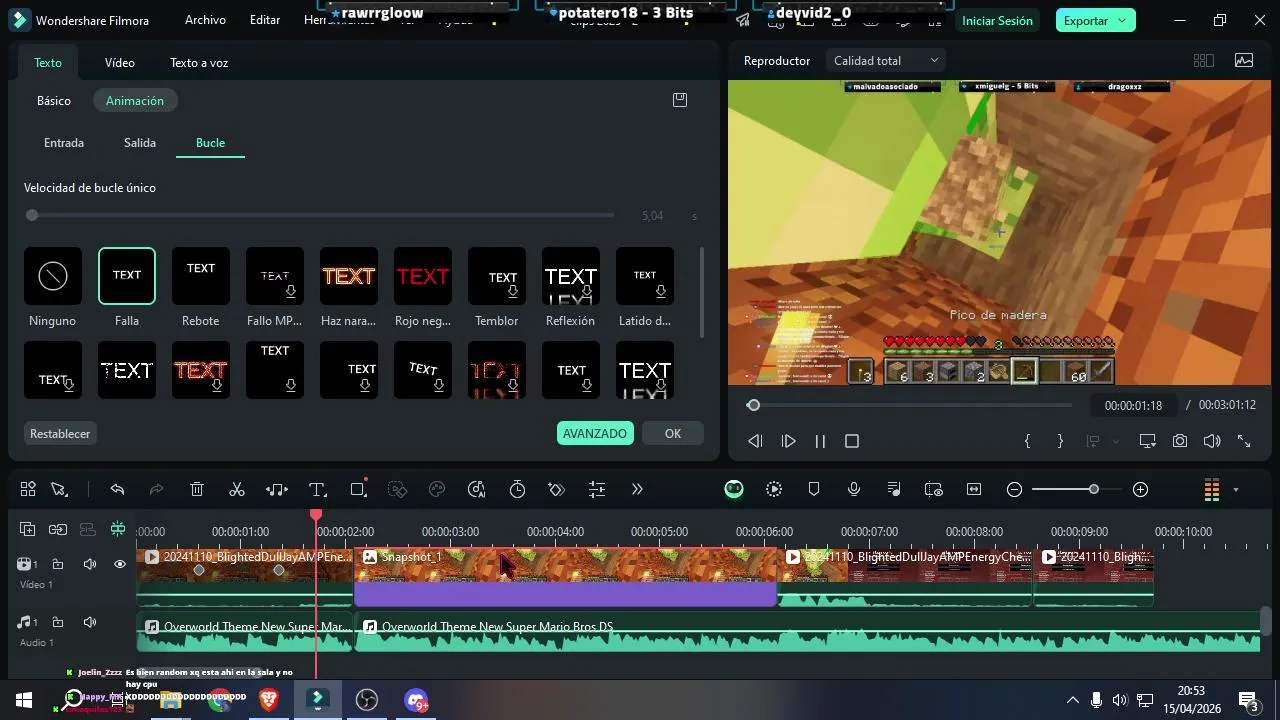Select the Snapshot_1 clip on timeline

point(566,576)
